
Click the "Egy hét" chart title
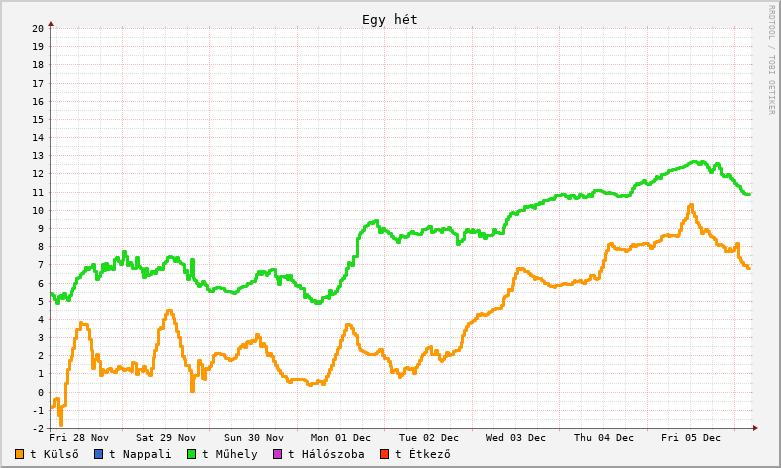(x=390, y=20)
